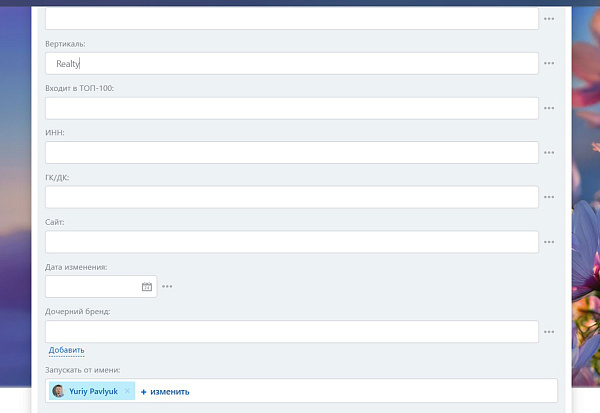The image size is (600, 413).
Task: Click Добавить link under Дочерний бренд
Action: (x=66, y=350)
